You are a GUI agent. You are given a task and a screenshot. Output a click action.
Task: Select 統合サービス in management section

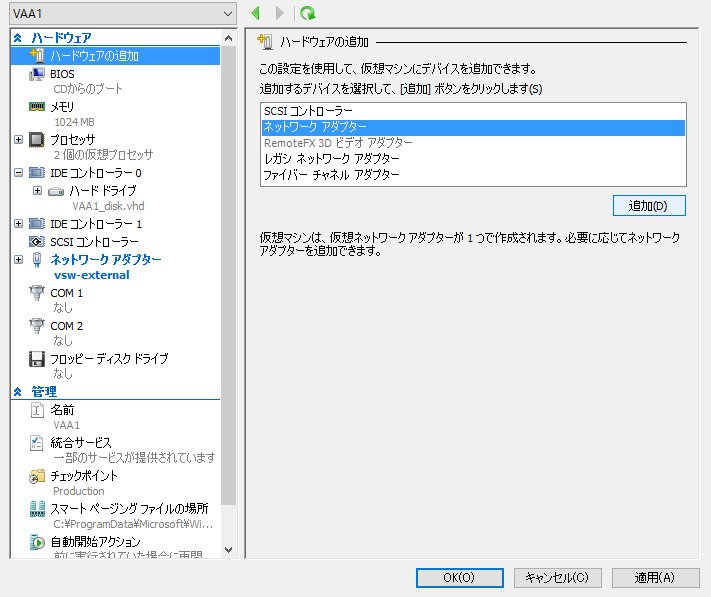click(x=81, y=443)
